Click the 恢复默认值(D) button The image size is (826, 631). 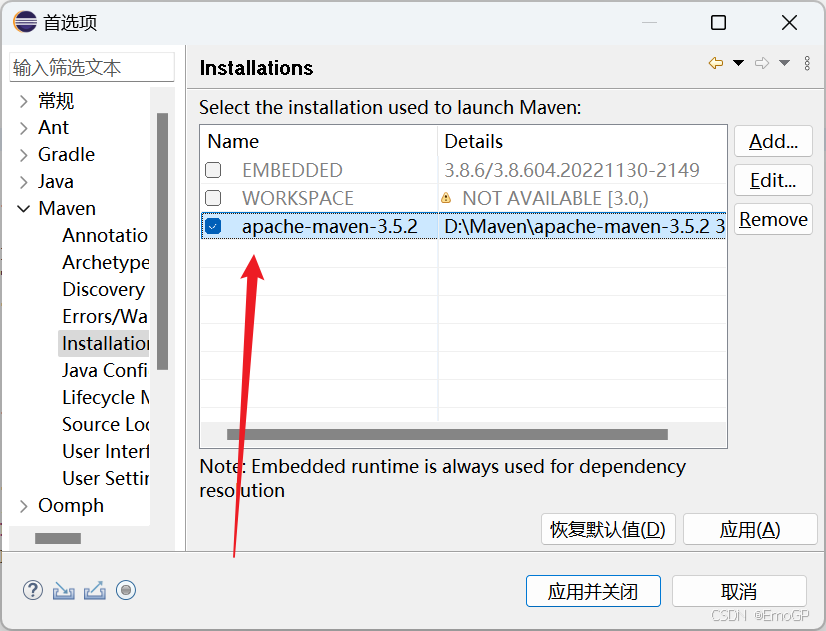(x=608, y=529)
